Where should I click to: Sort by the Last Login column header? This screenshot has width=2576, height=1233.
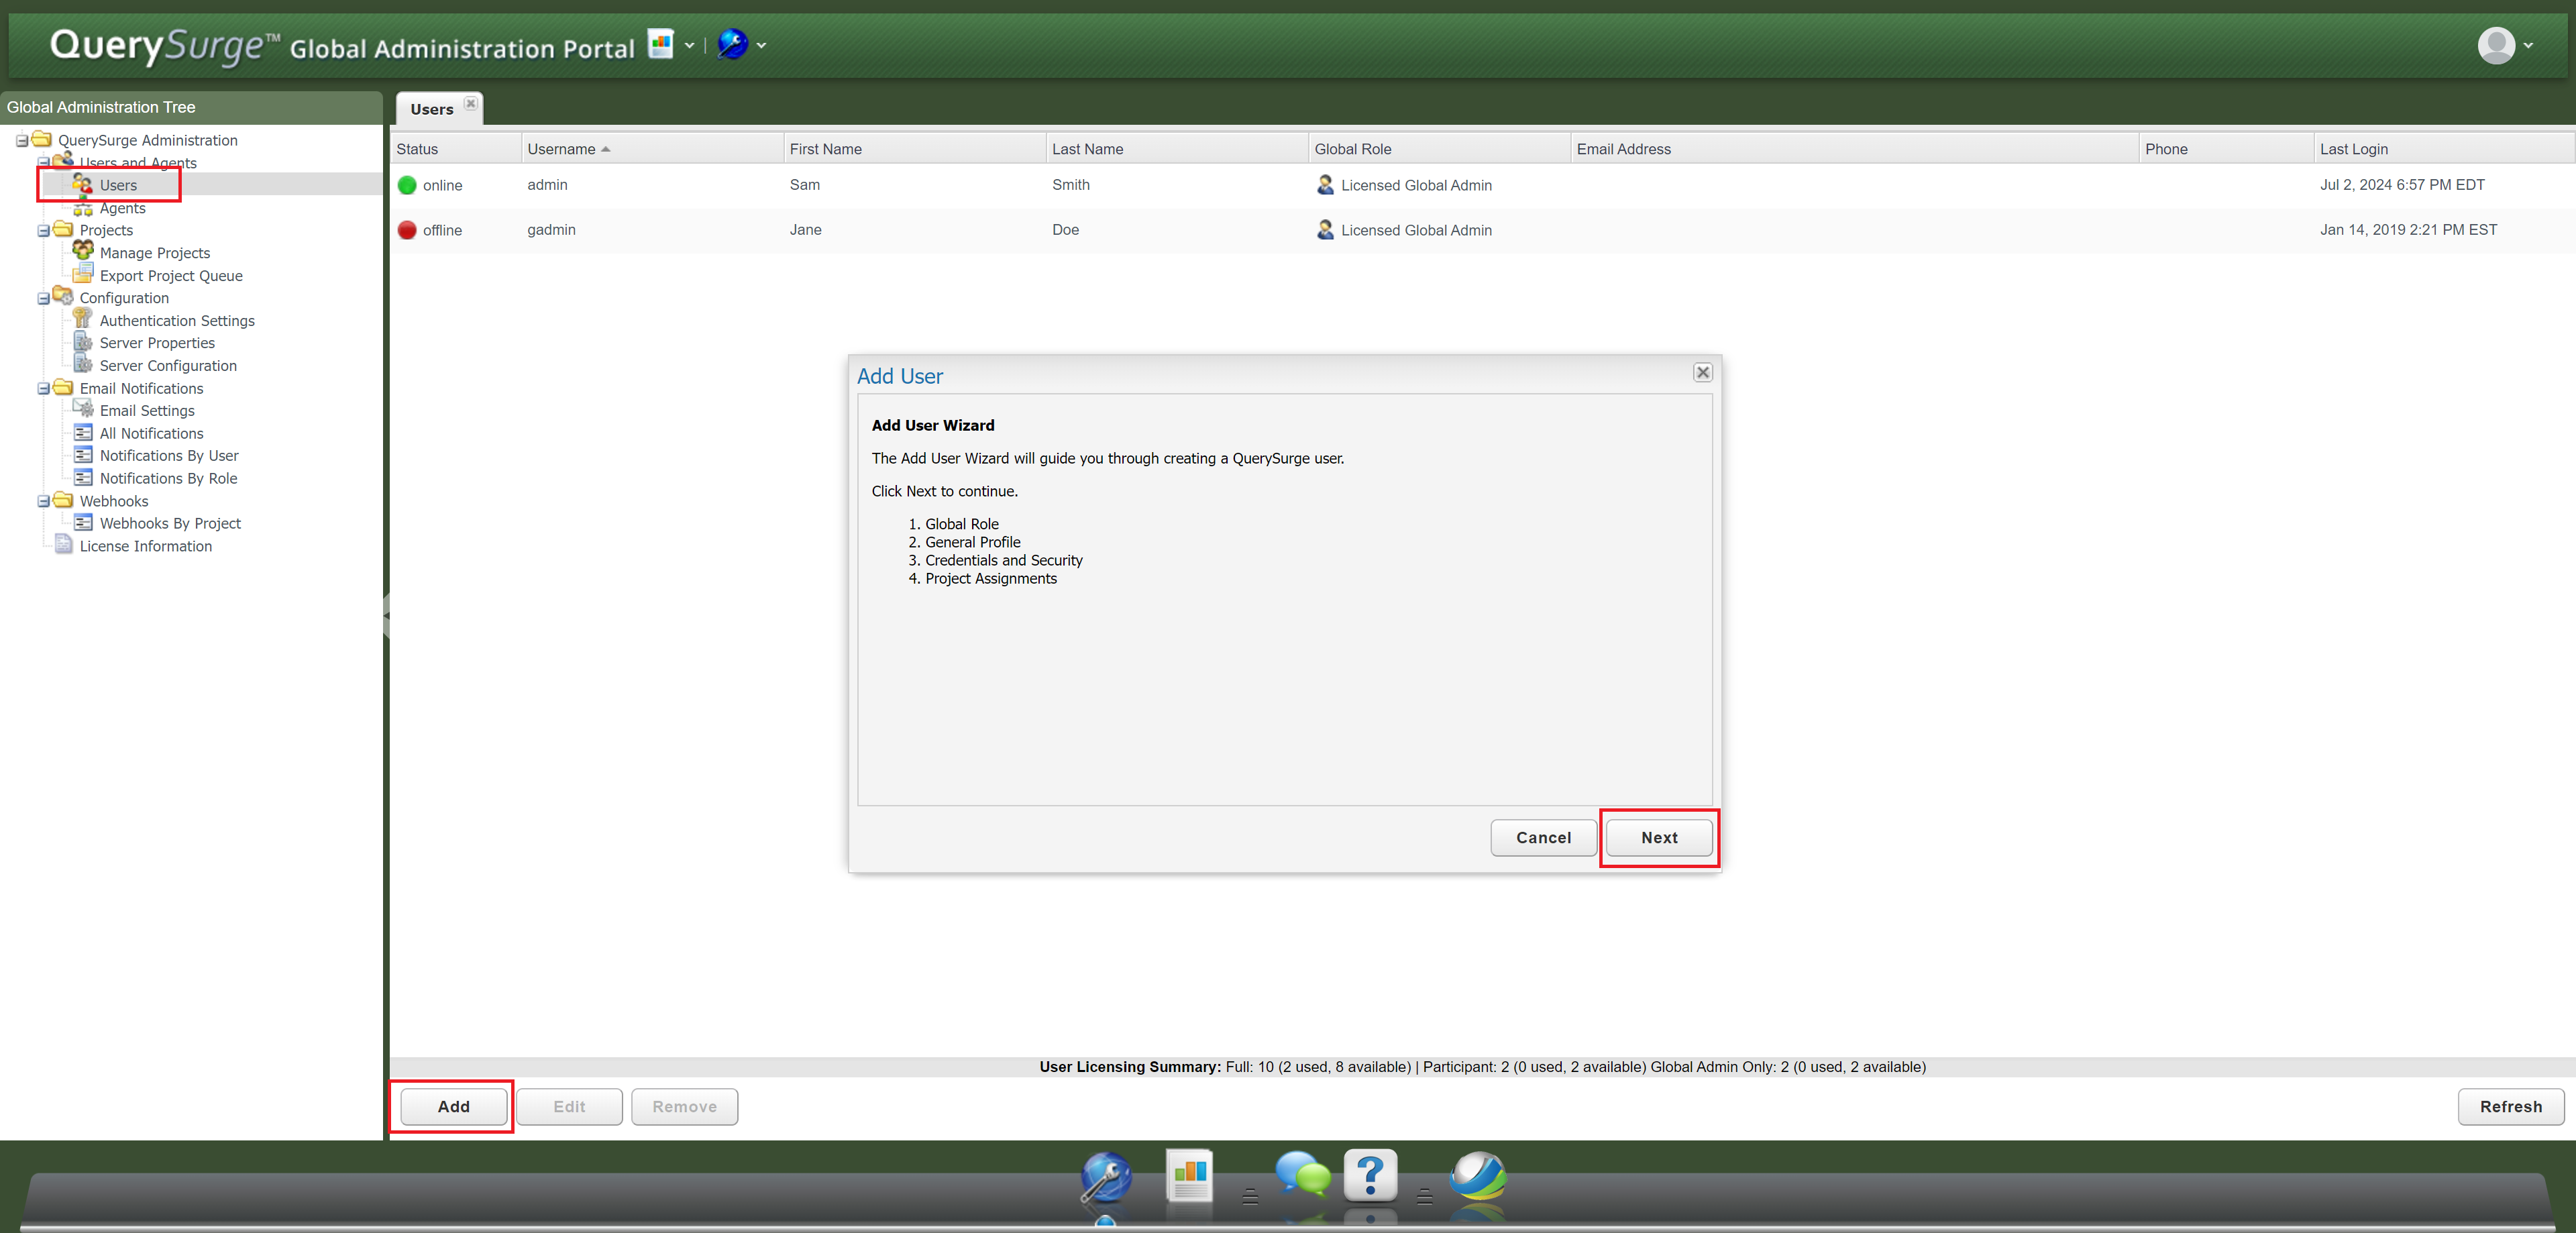click(2444, 149)
